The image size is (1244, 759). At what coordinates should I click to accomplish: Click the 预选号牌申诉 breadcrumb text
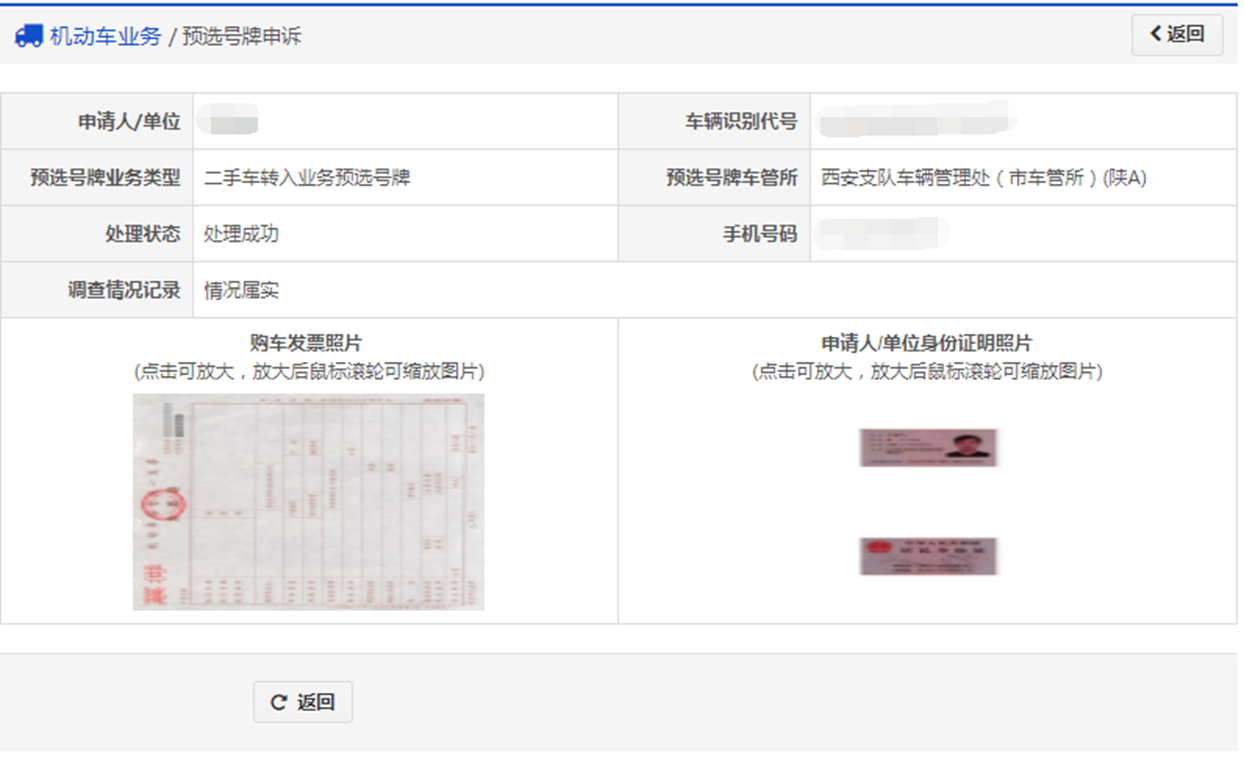coord(241,37)
